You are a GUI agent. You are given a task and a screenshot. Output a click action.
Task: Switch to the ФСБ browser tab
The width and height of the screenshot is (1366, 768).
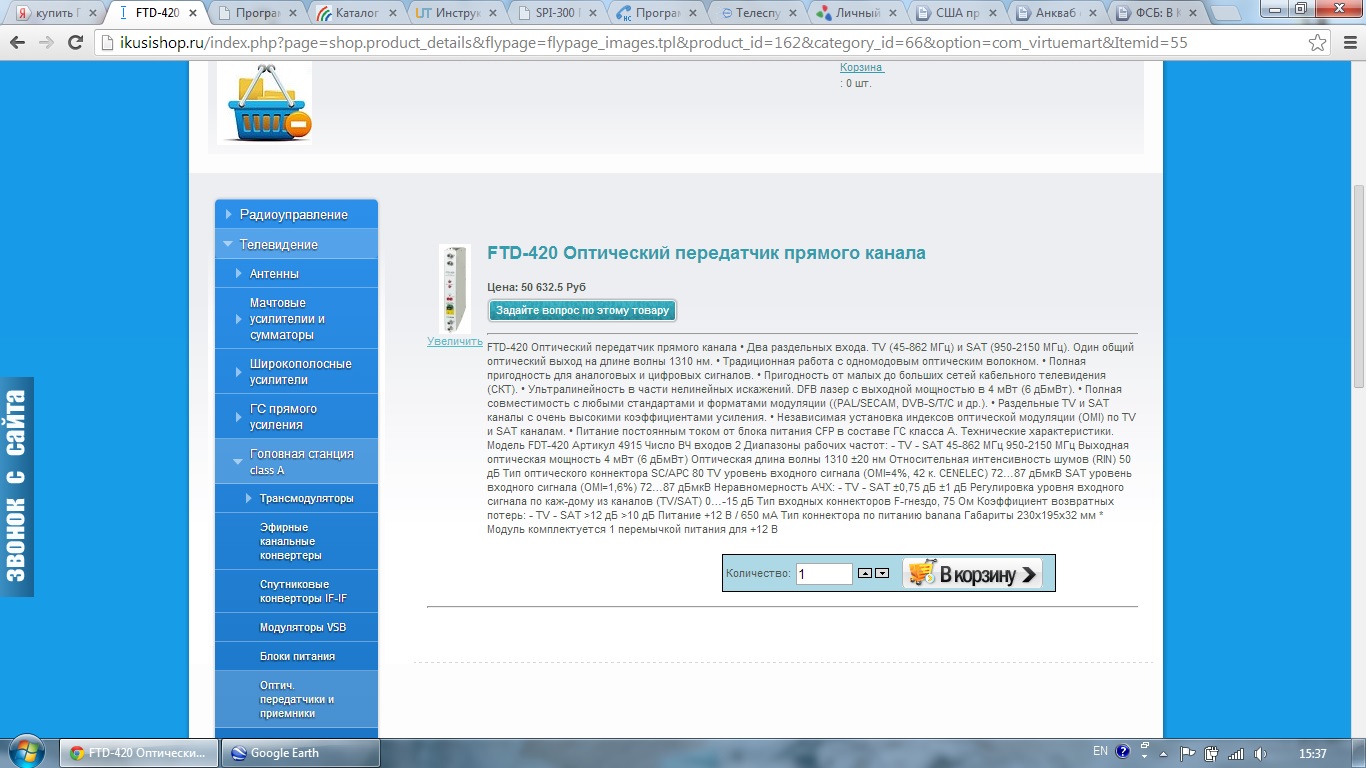tap(1157, 14)
